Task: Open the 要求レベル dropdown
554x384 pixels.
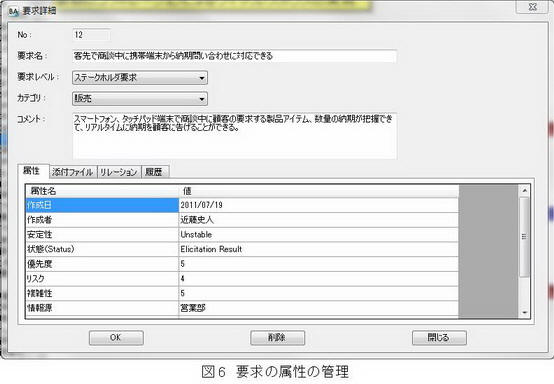Action: 140,77
